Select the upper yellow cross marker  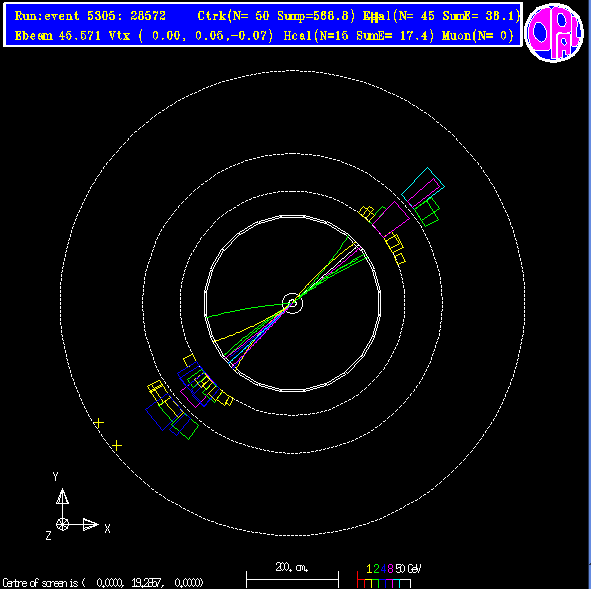(x=98, y=423)
